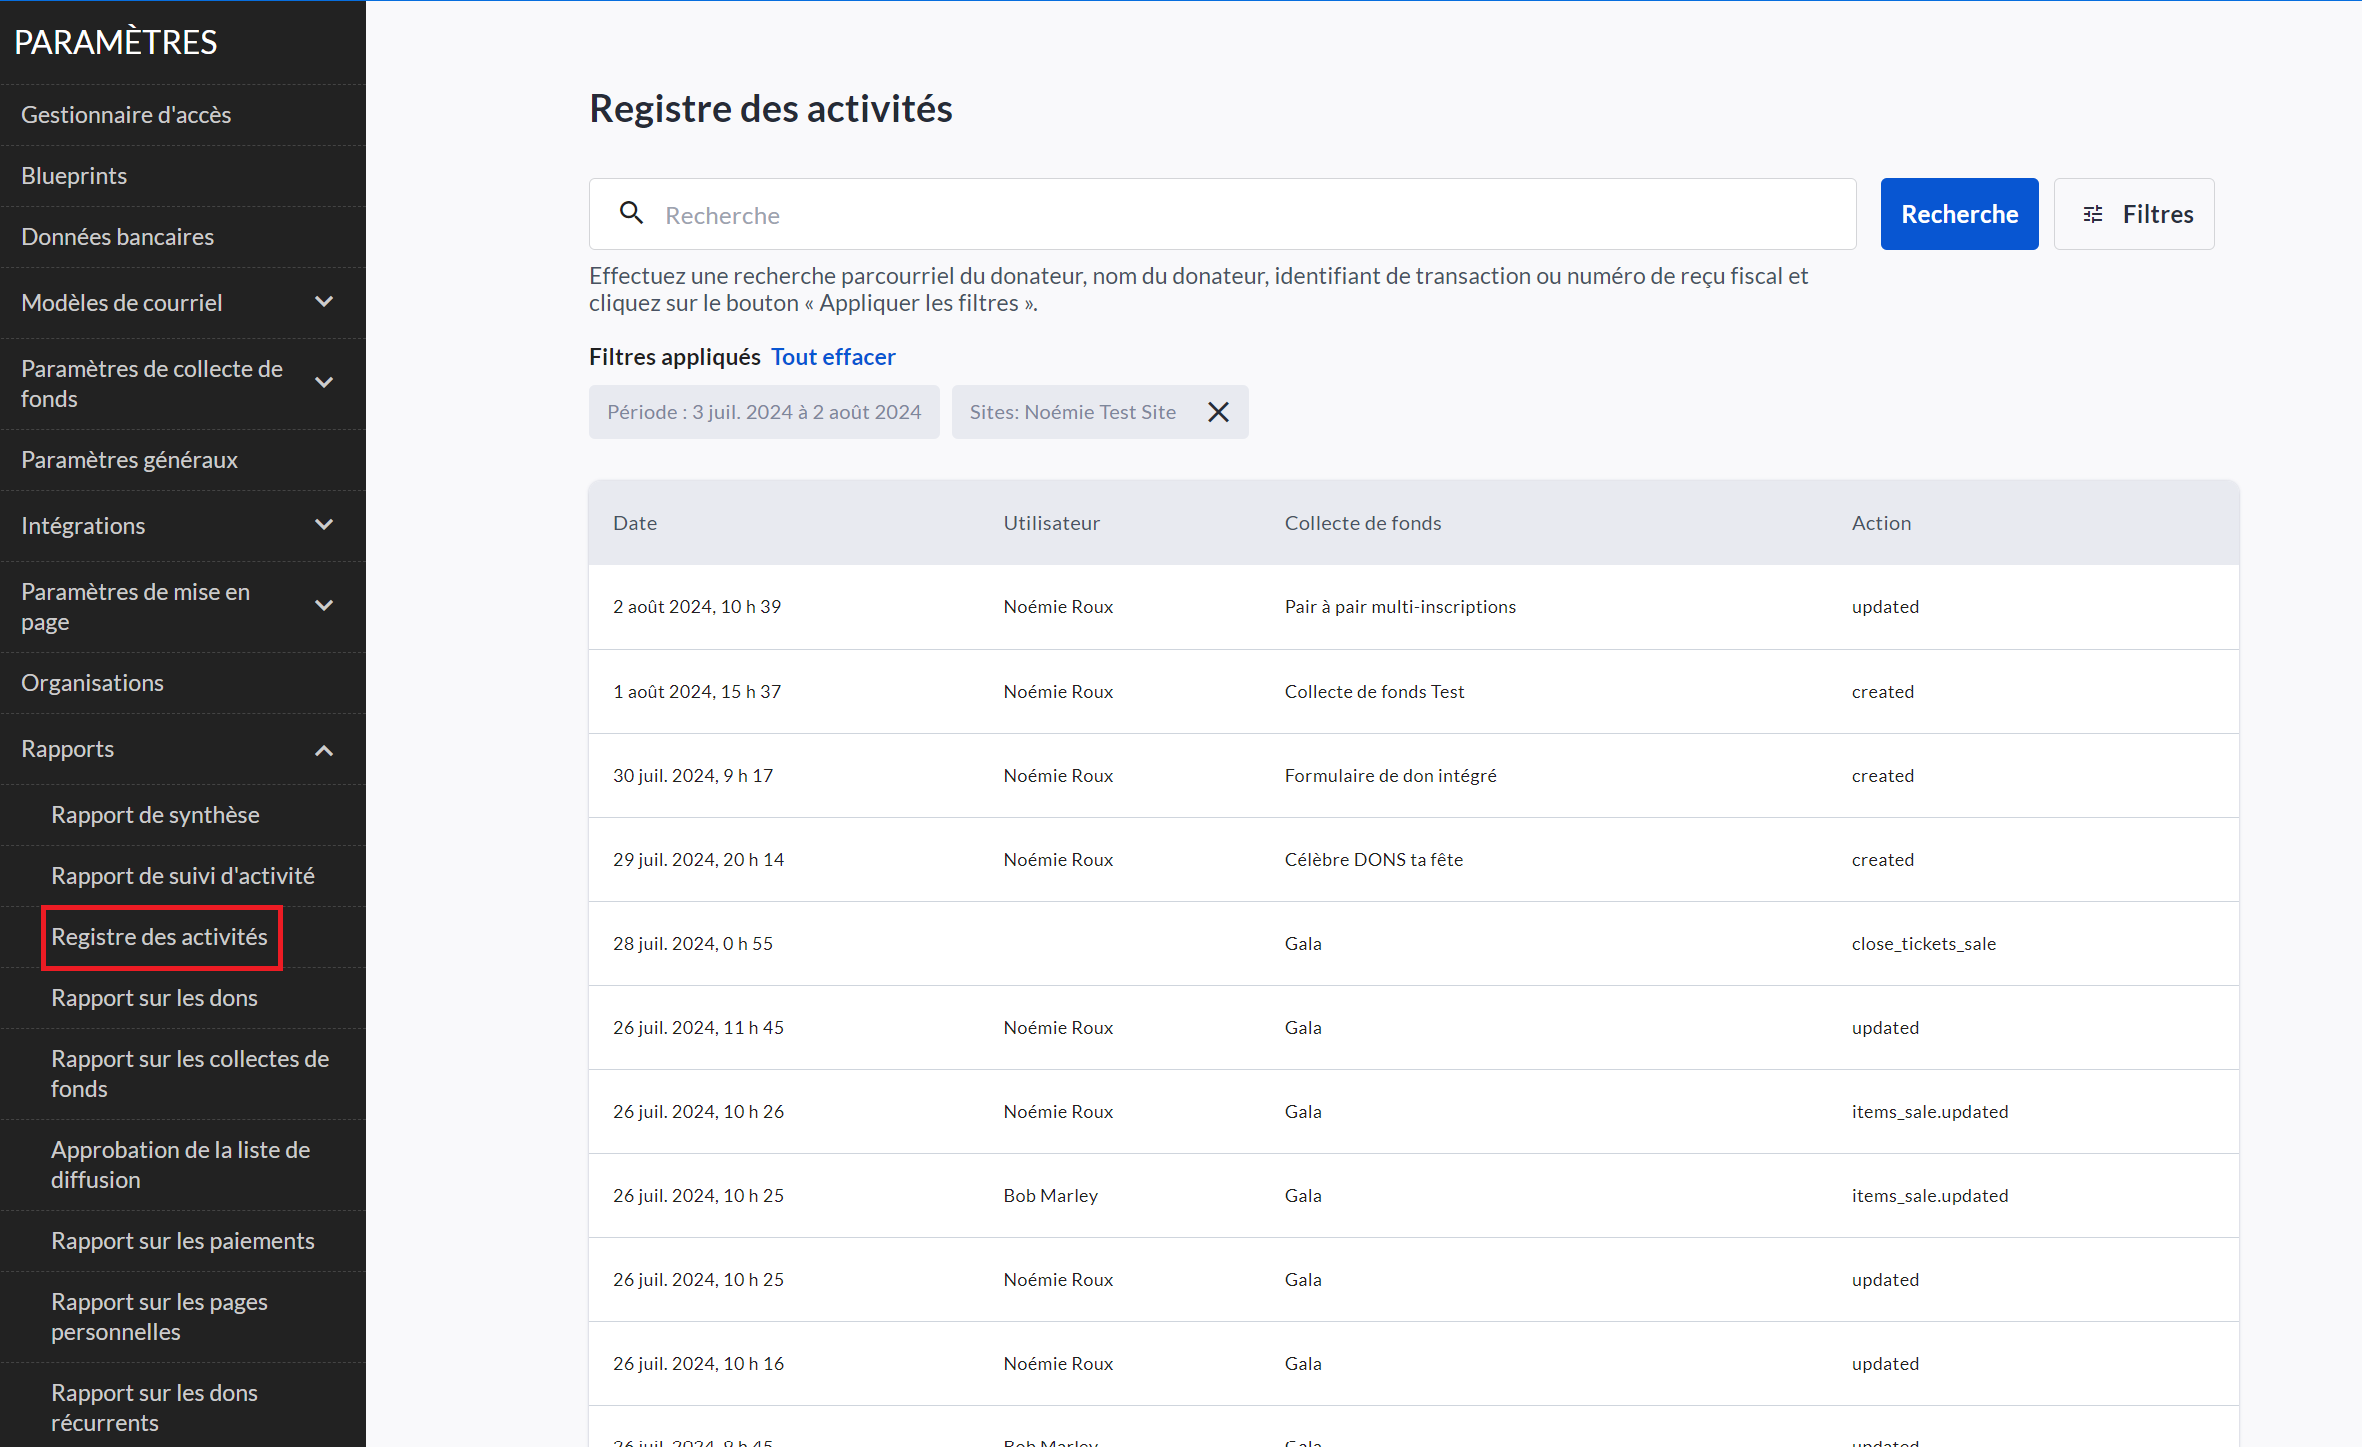Remove the Noémie Test Site filter chip
This screenshot has height=1447, width=2362.
click(x=1218, y=412)
